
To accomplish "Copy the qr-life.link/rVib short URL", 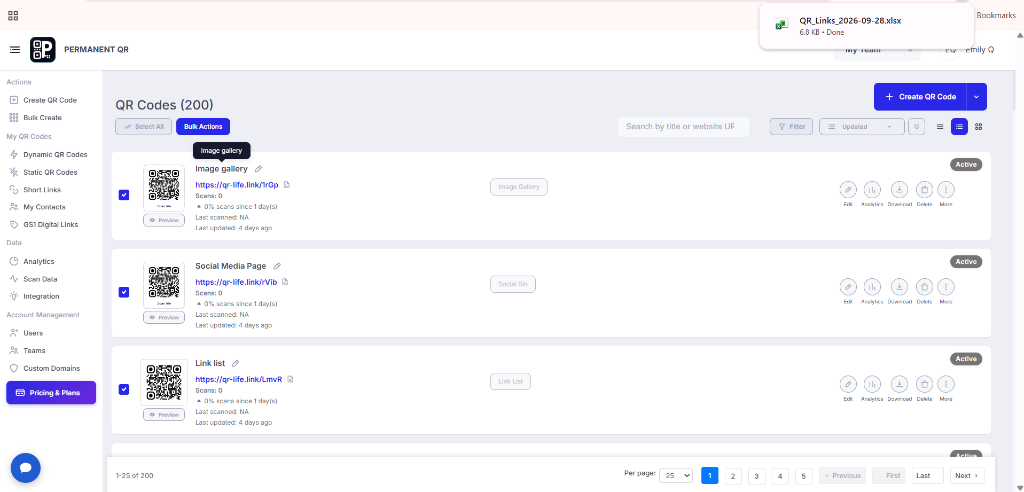I will 285,282.
